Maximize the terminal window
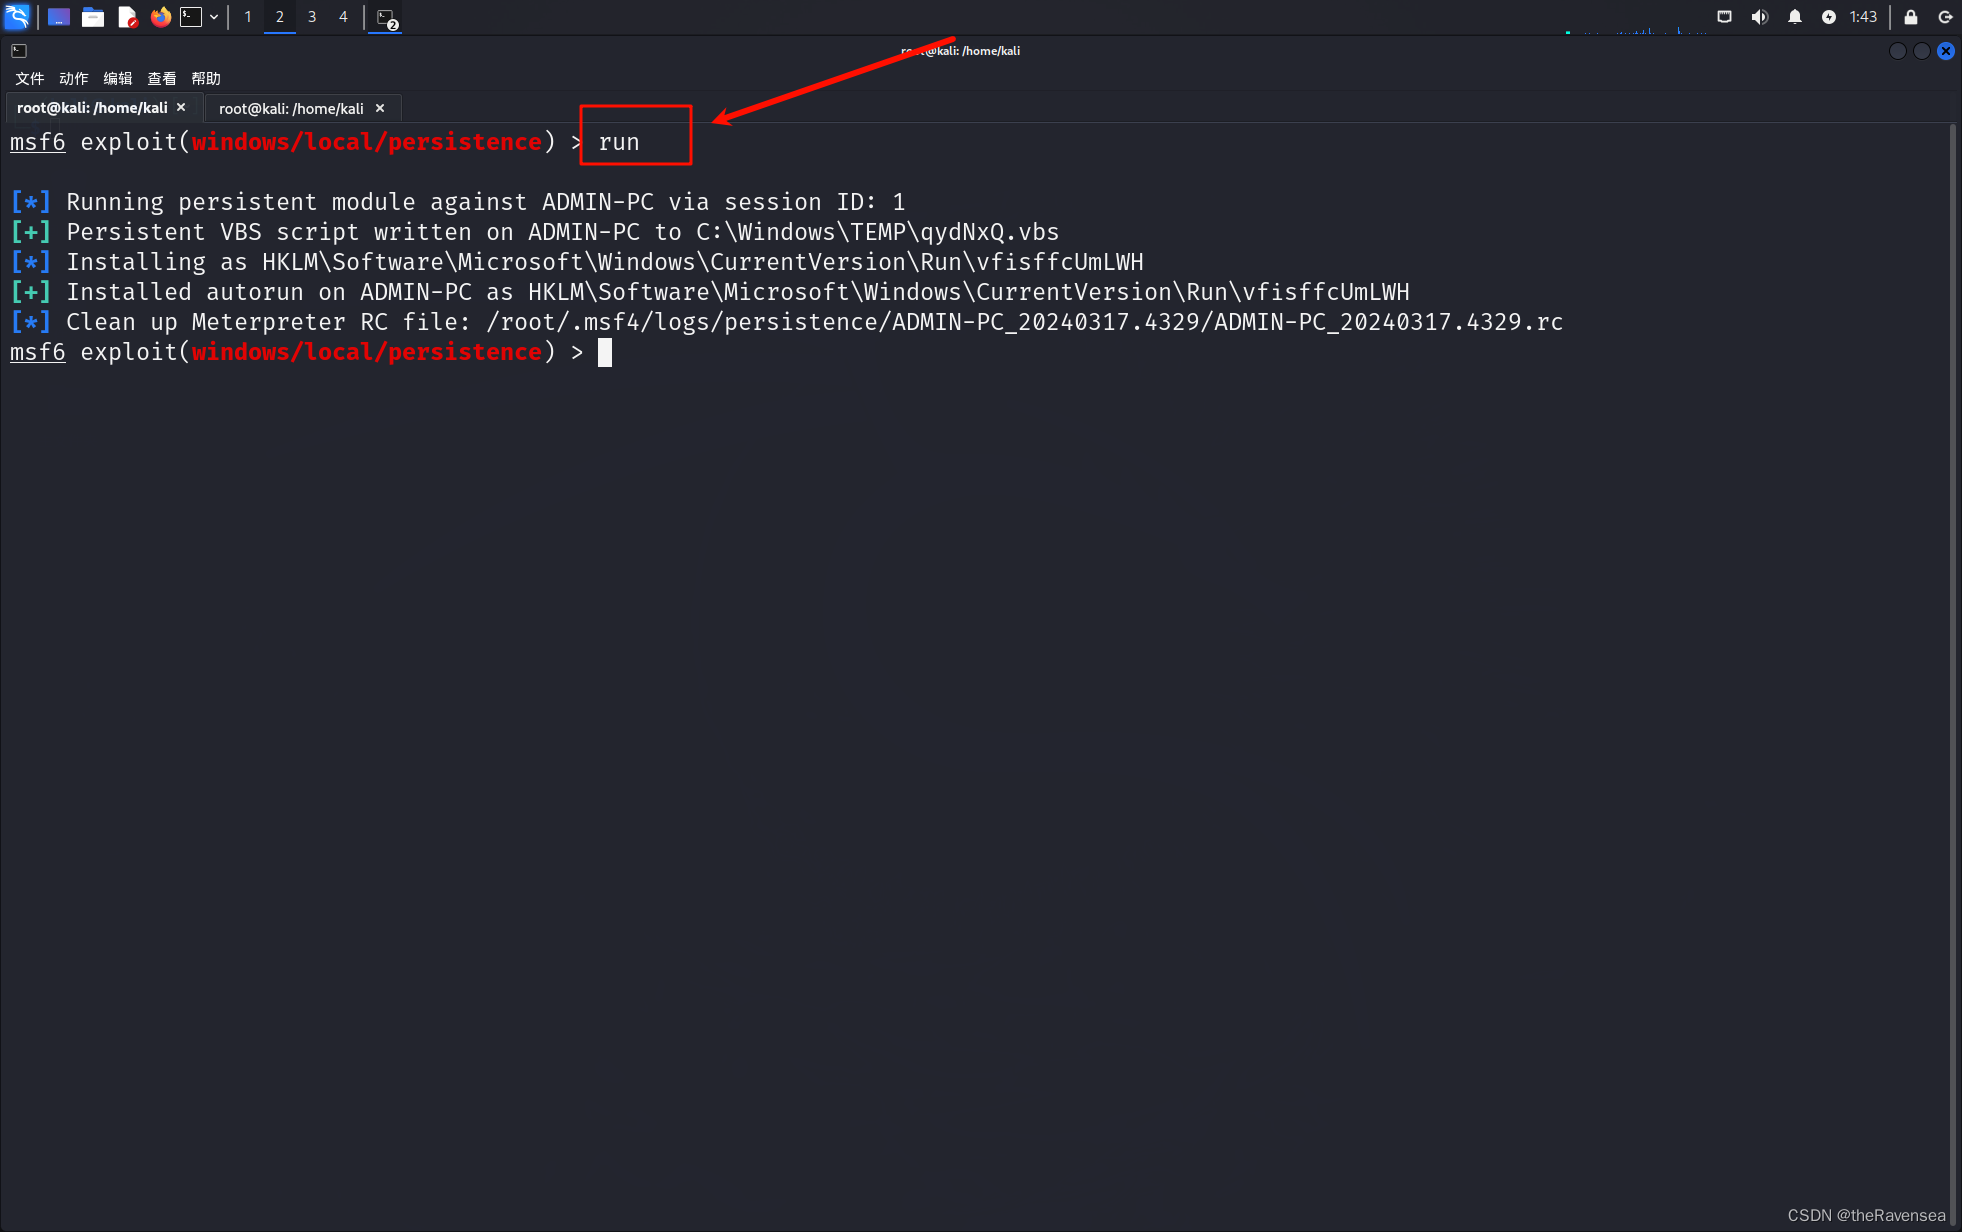This screenshot has height=1232, width=1962. 1922,51
